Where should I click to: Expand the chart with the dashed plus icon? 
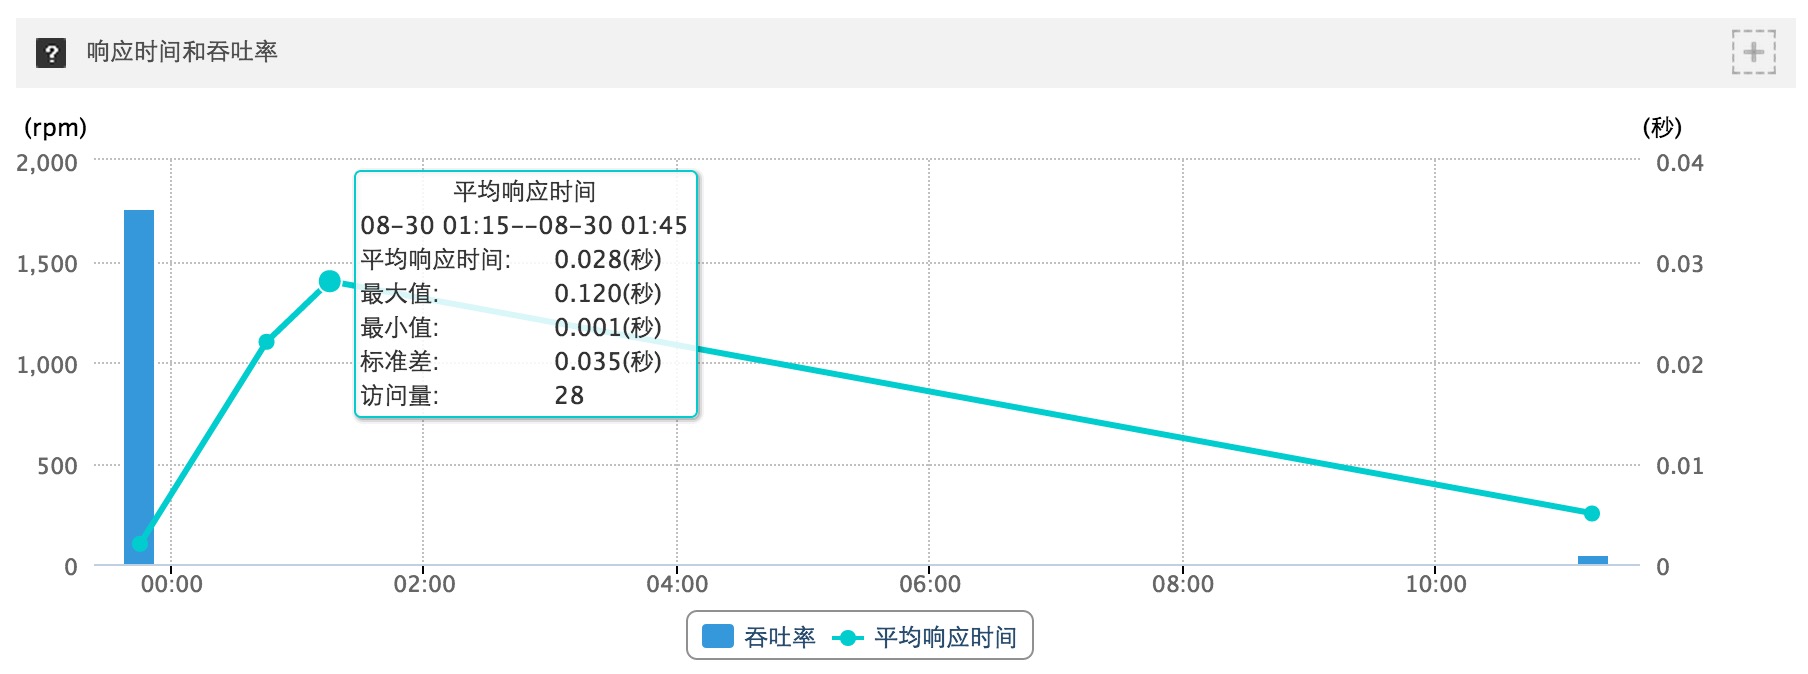1754,52
